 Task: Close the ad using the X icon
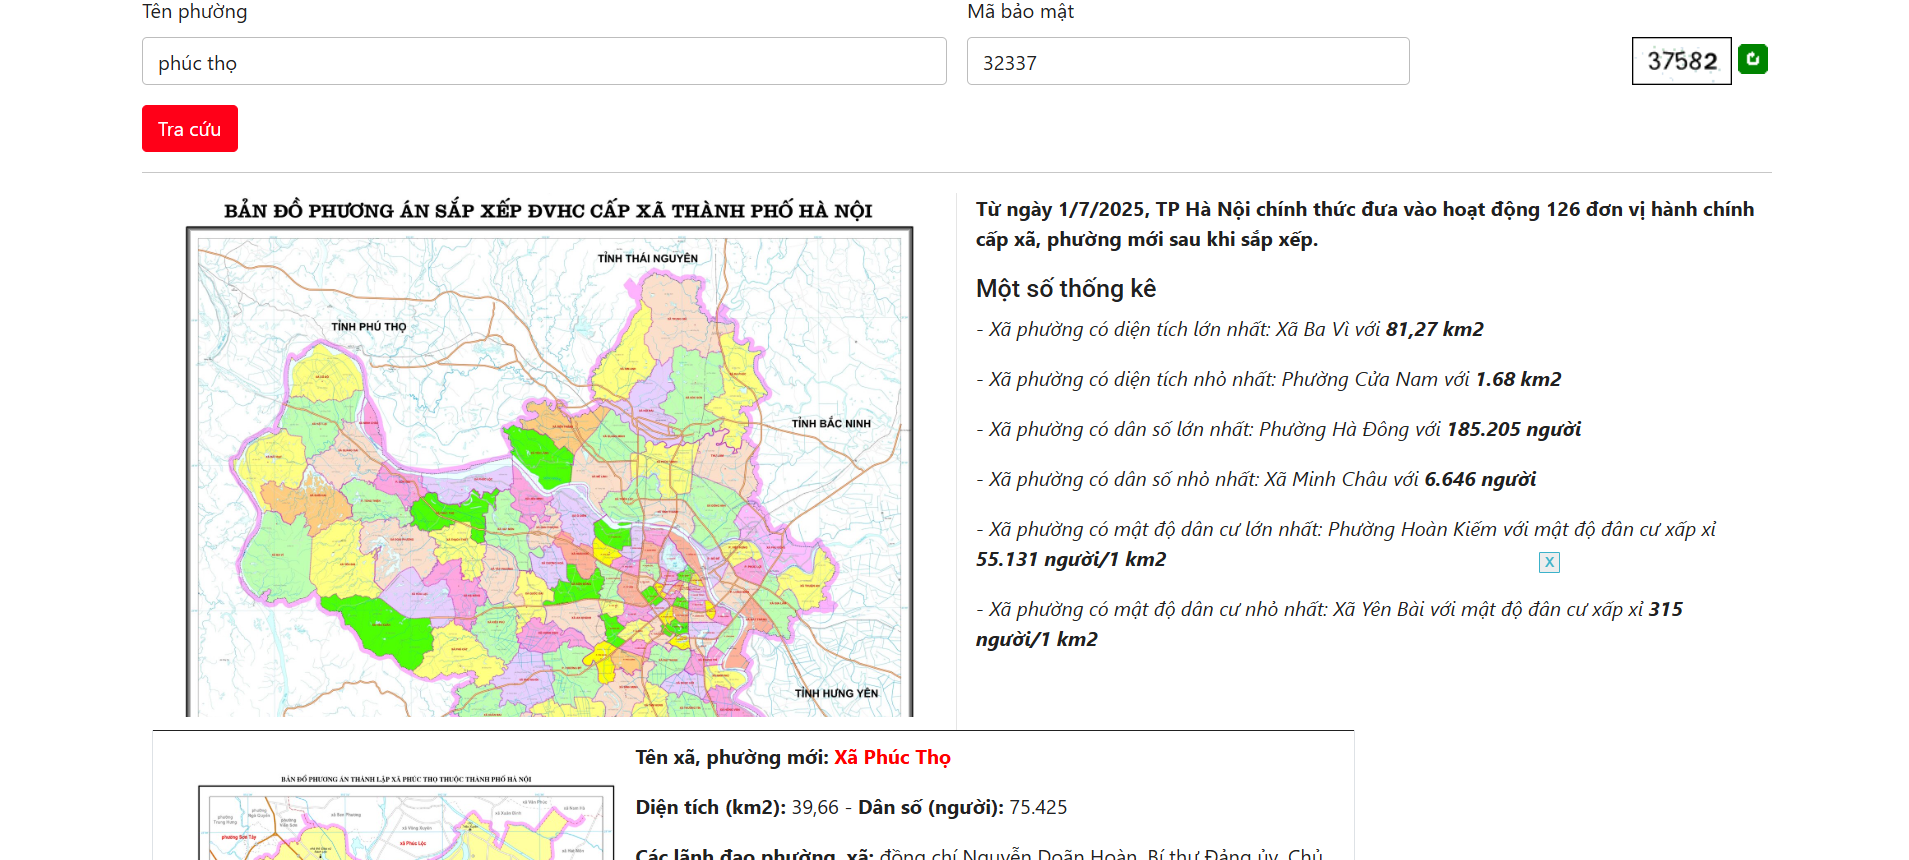[x=1549, y=562]
